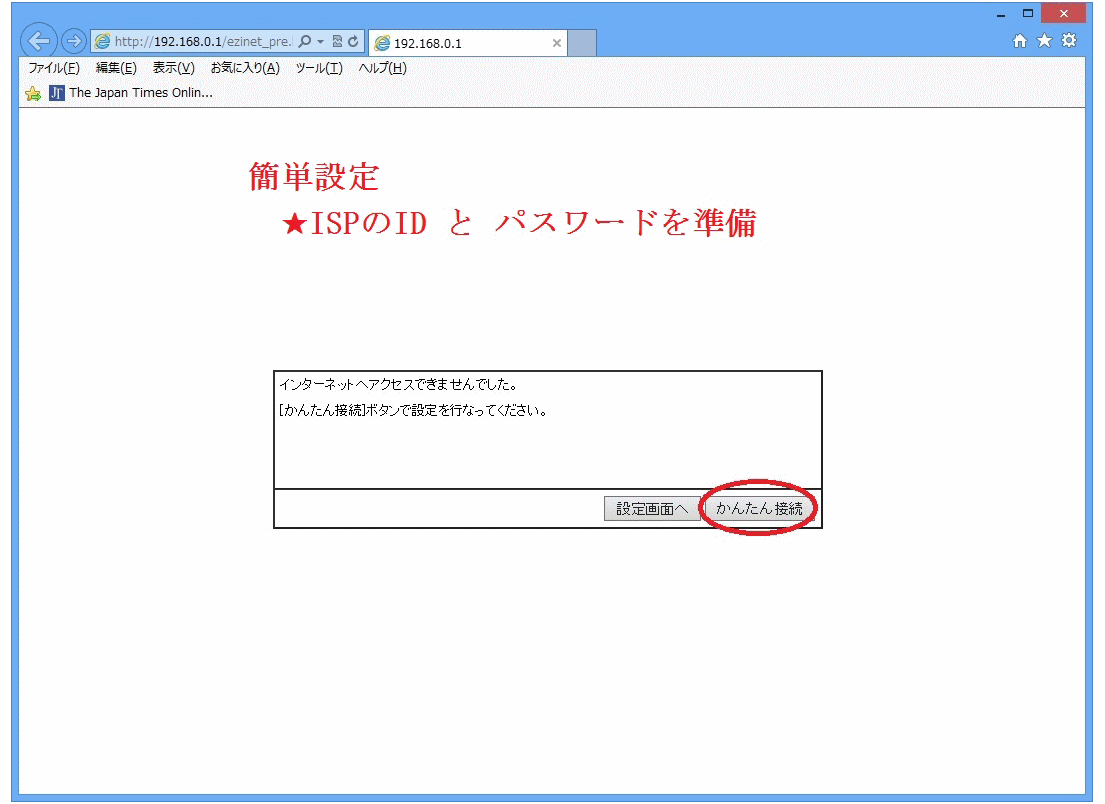
Task: Close the browser window
Action: pos(1063,13)
